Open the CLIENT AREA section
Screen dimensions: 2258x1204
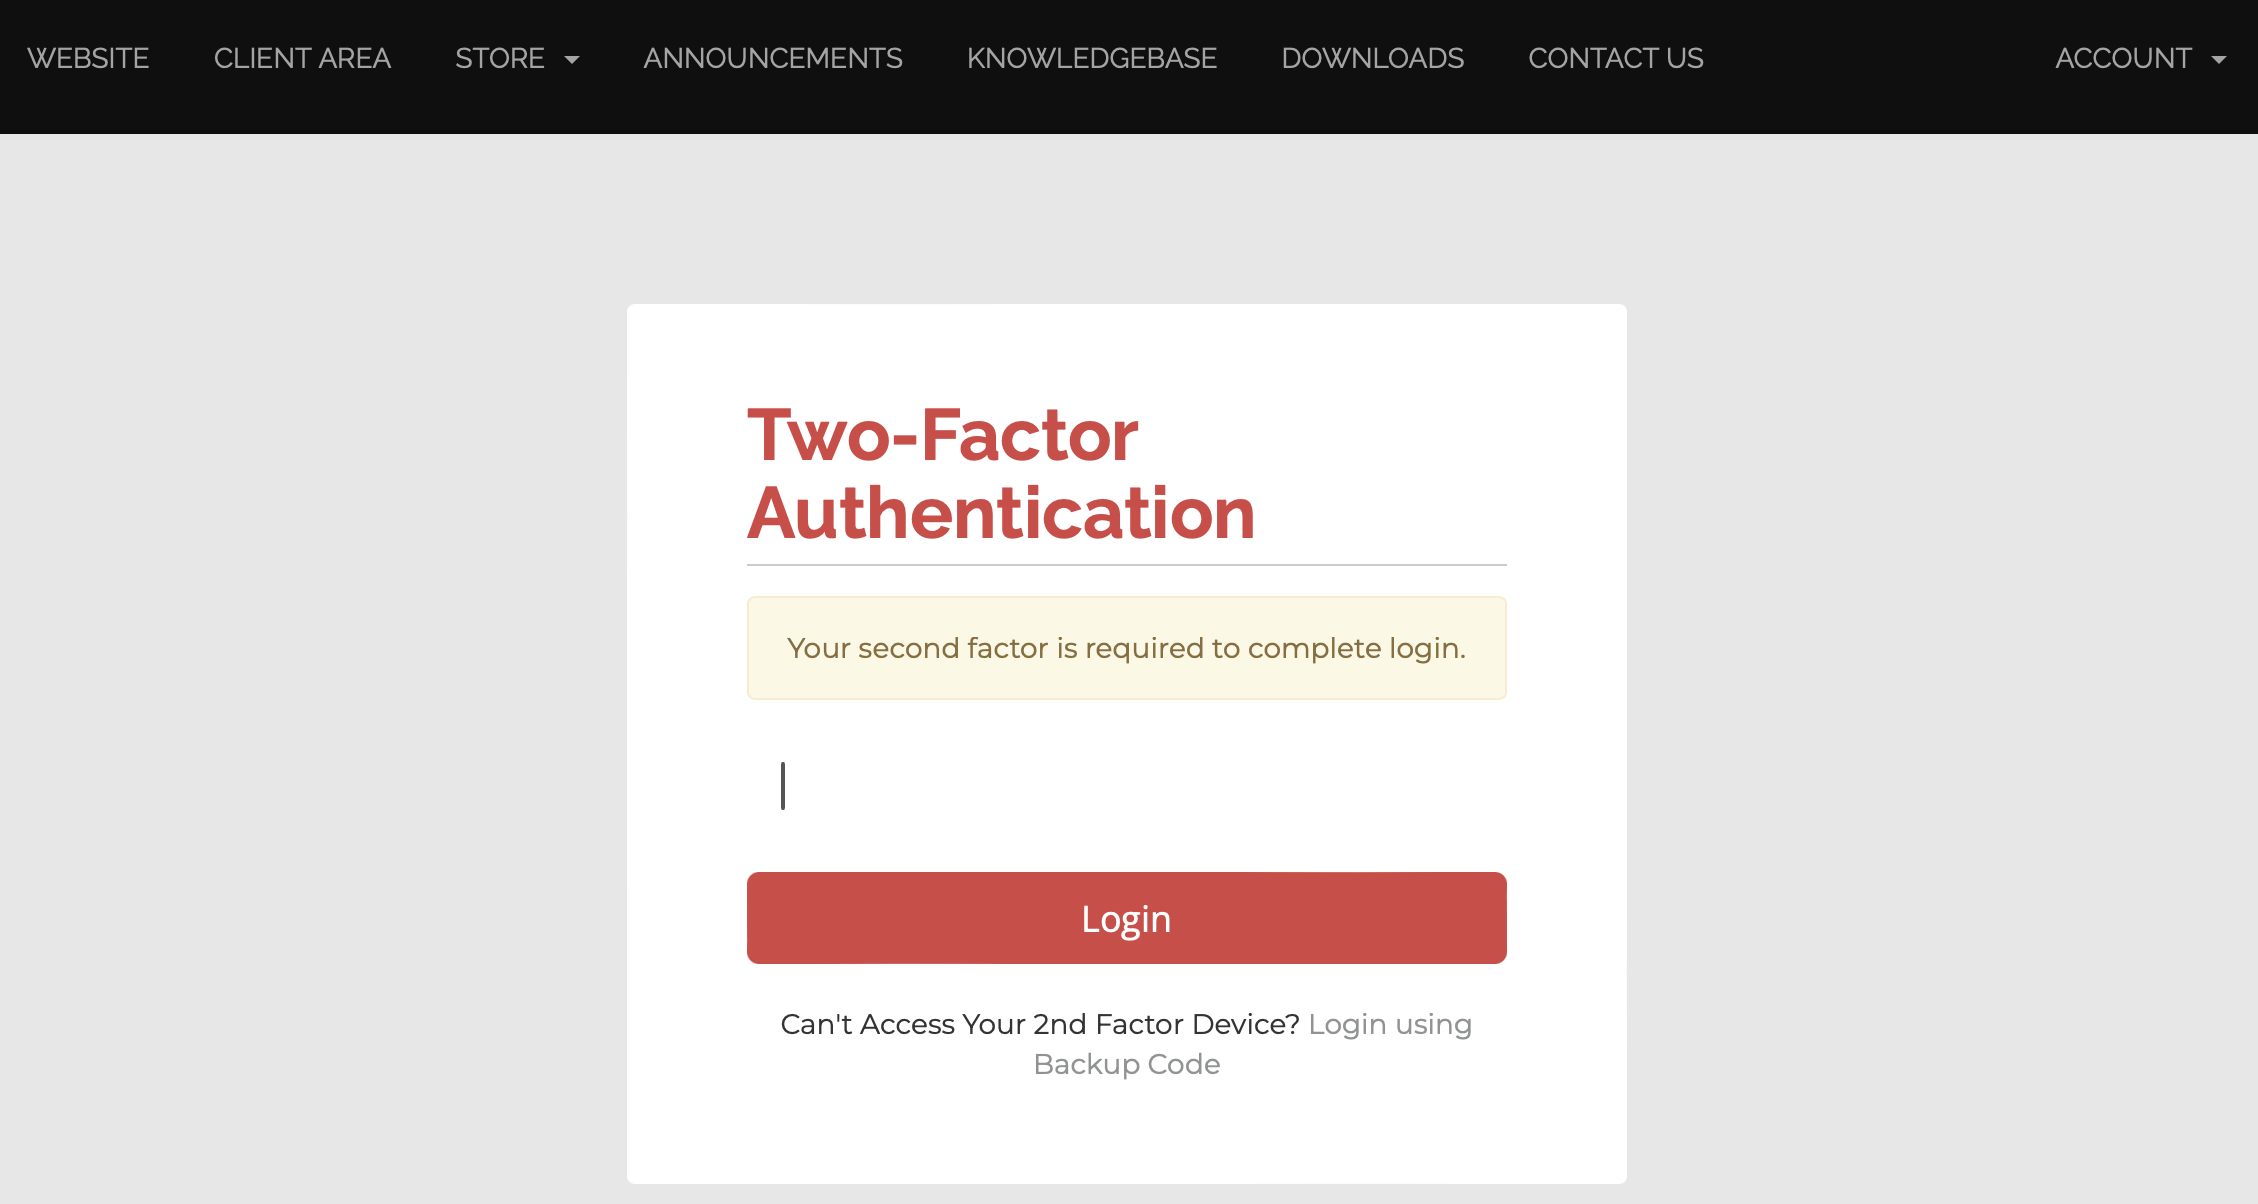pos(300,58)
